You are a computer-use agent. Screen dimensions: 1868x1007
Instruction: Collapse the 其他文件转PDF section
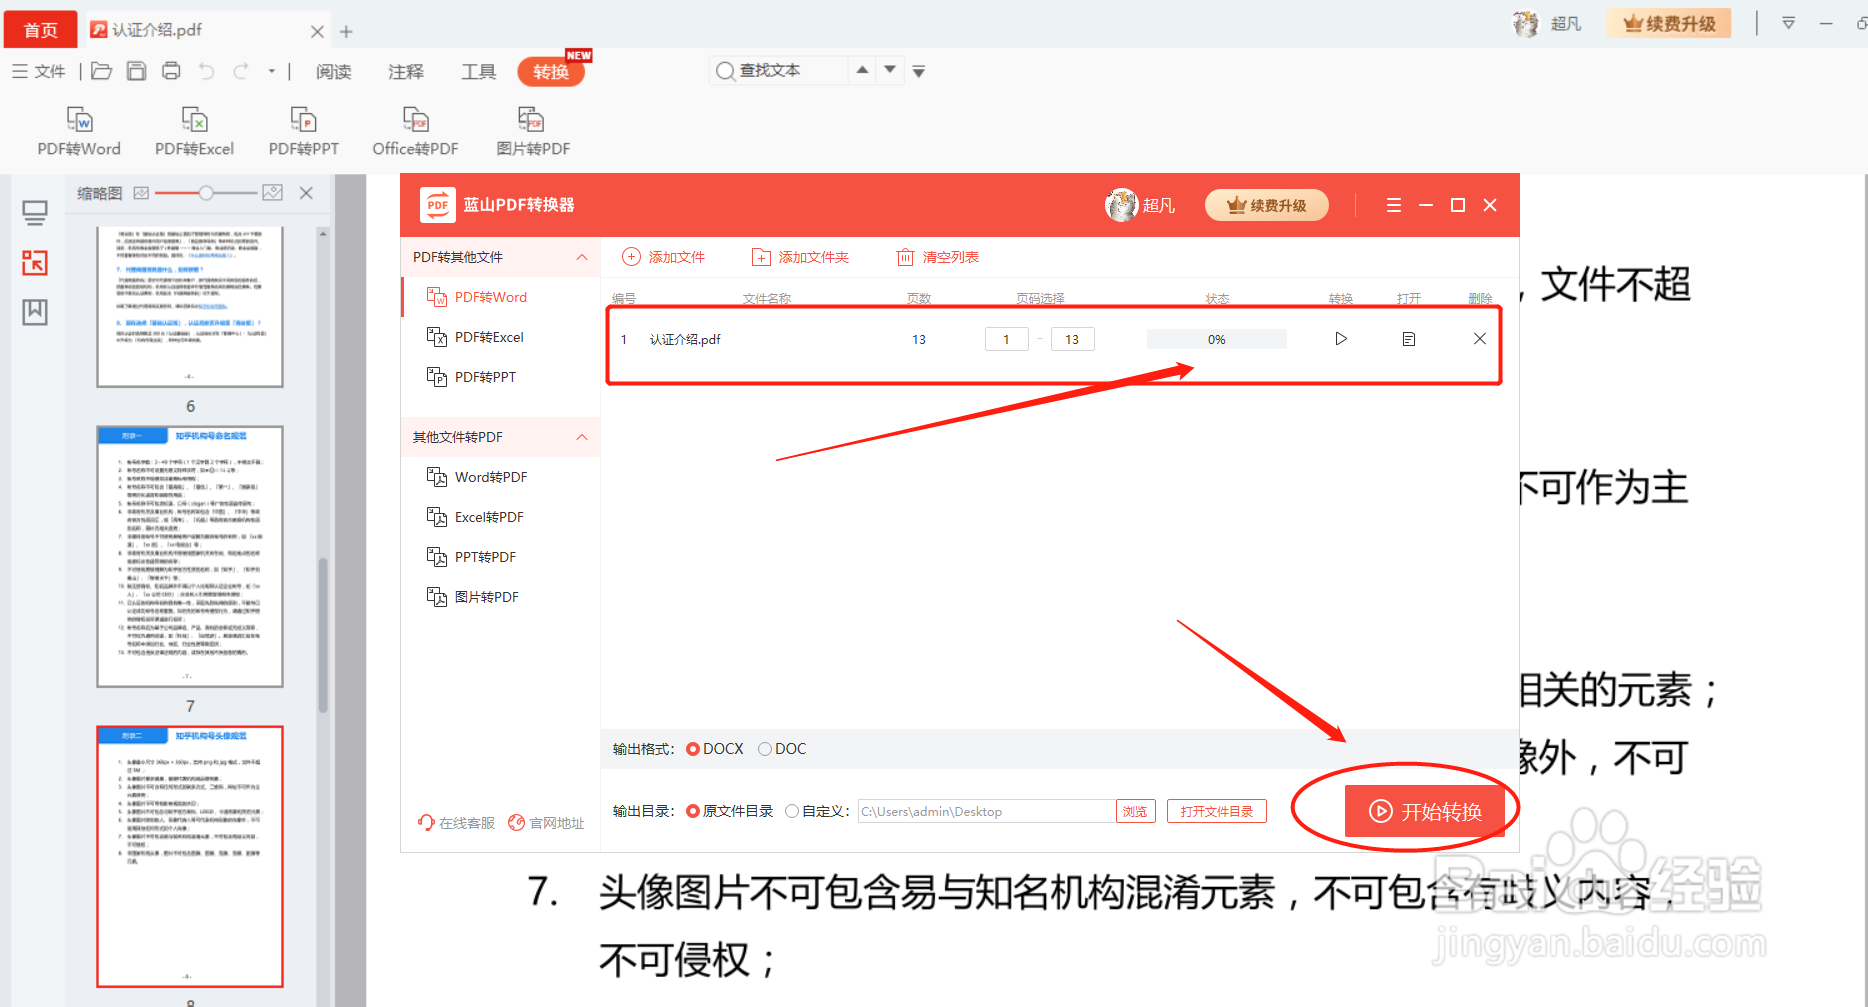point(582,437)
